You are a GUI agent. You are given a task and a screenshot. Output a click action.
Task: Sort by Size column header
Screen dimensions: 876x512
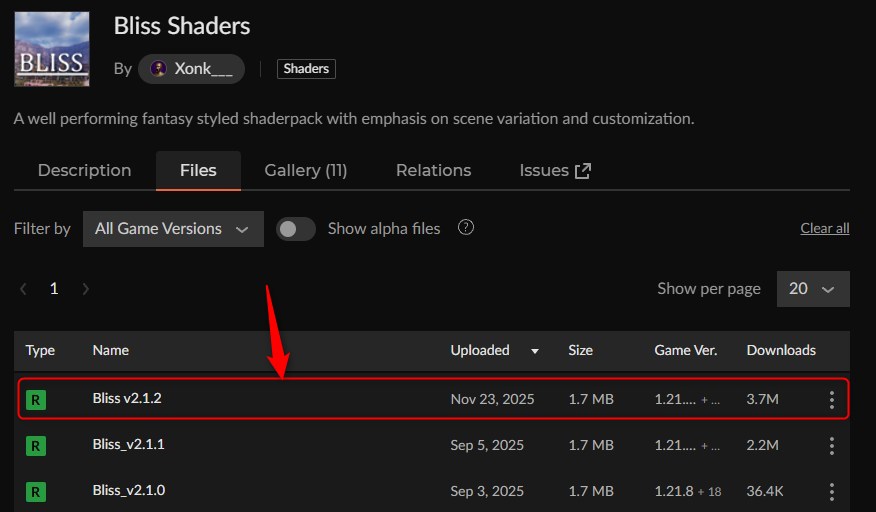580,350
